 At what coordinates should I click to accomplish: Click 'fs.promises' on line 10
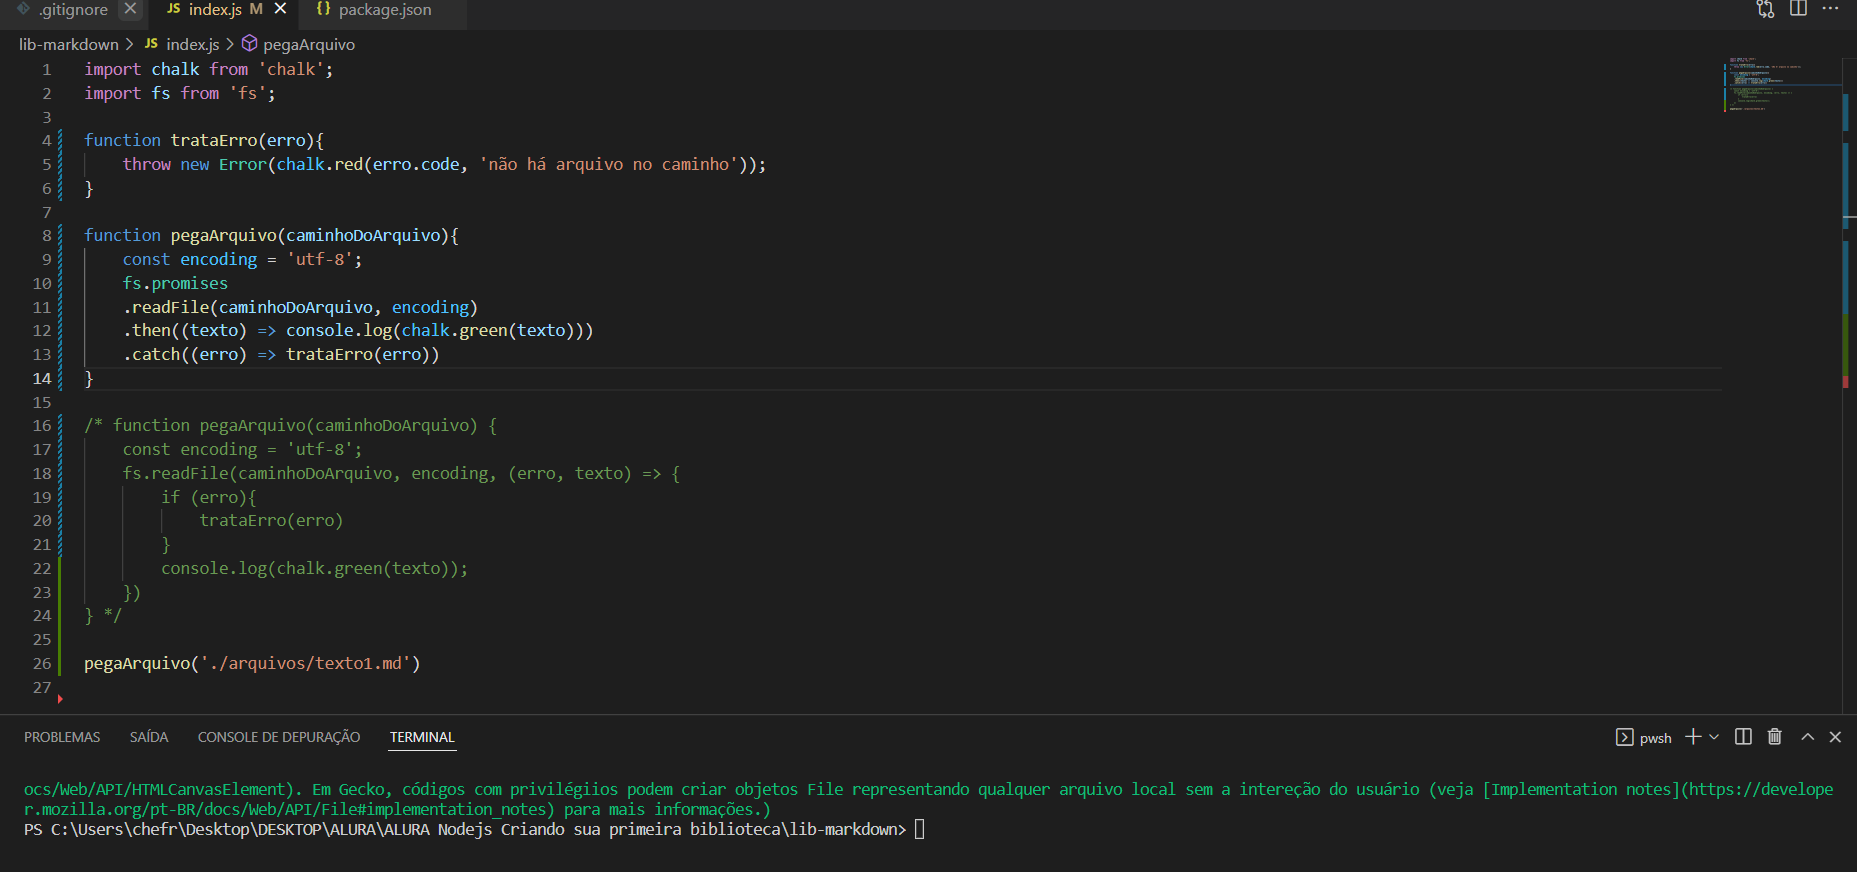tap(175, 283)
